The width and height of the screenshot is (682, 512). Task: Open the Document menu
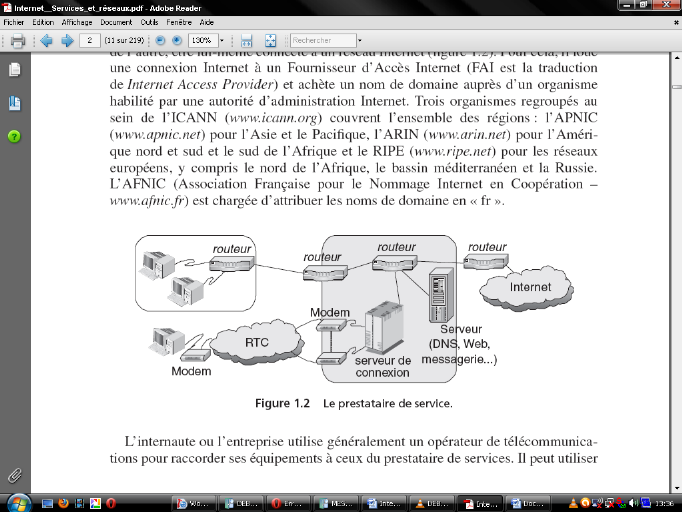(x=116, y=22)
